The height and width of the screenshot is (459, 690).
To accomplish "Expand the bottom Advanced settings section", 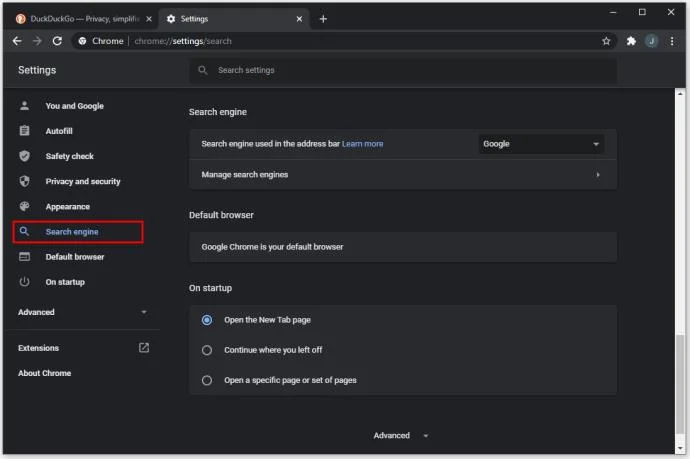I will 400,435.
